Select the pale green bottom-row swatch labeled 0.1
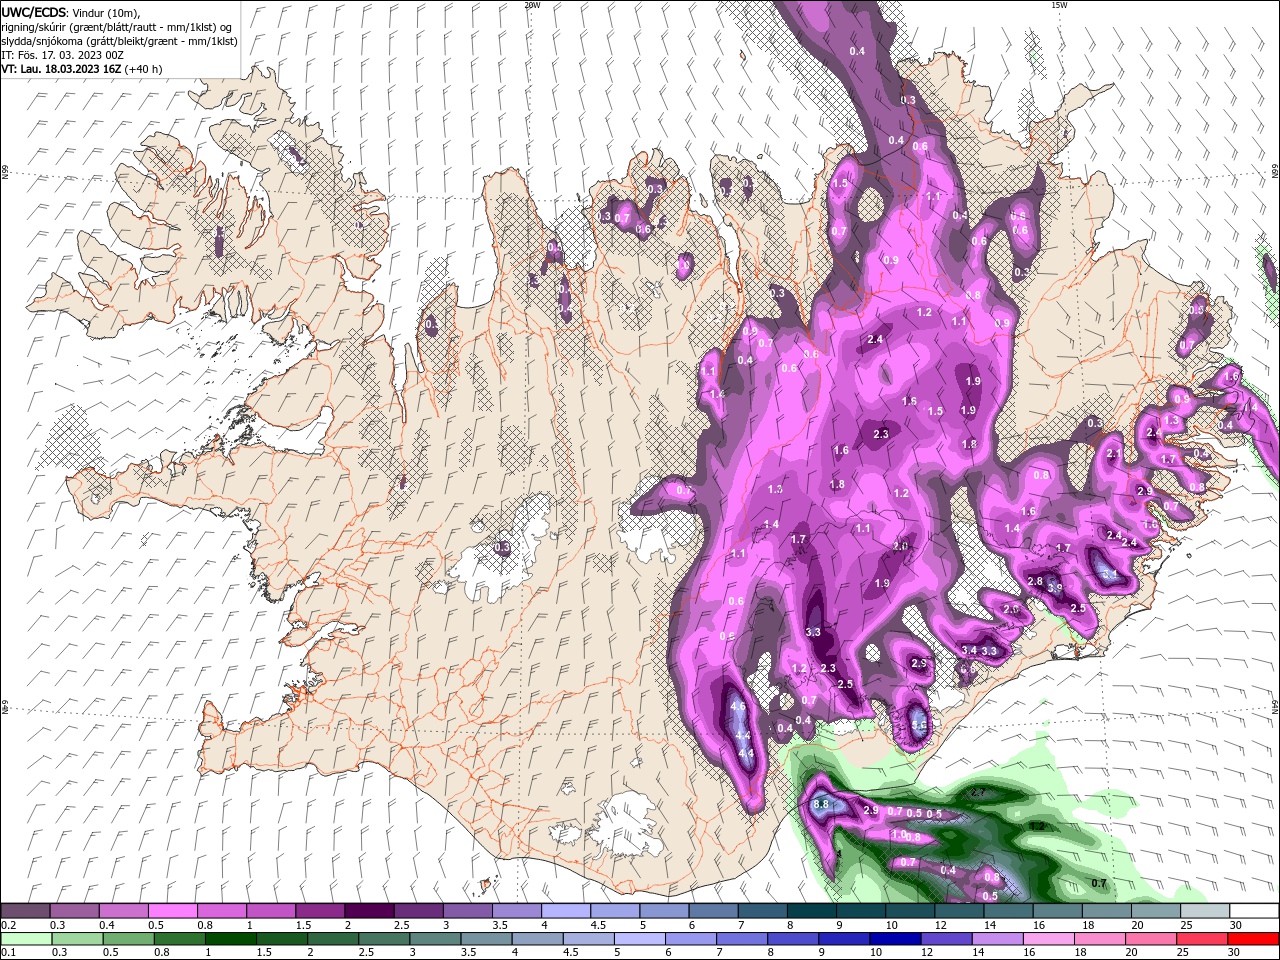 click(x=25, y=938)
